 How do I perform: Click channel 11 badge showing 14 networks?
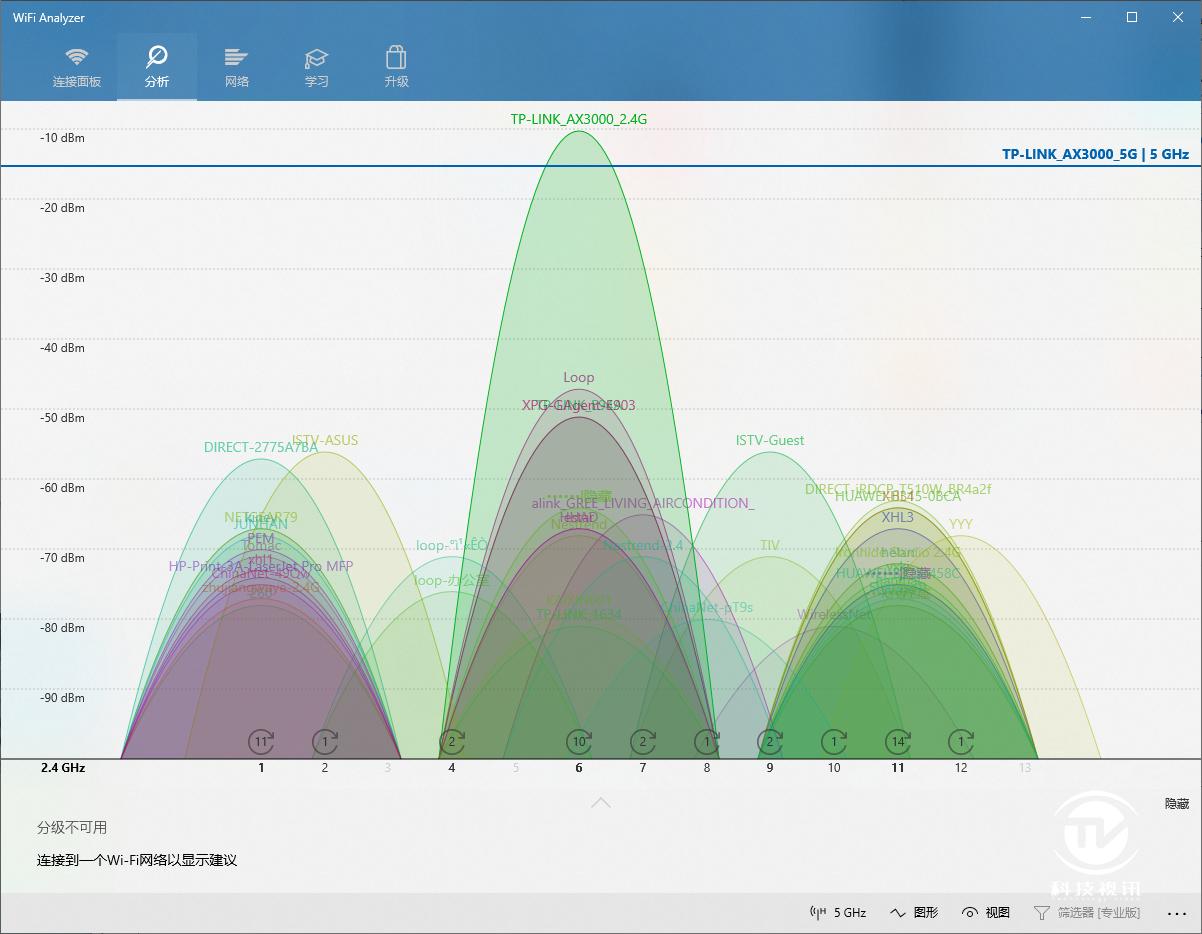point(898,742)
